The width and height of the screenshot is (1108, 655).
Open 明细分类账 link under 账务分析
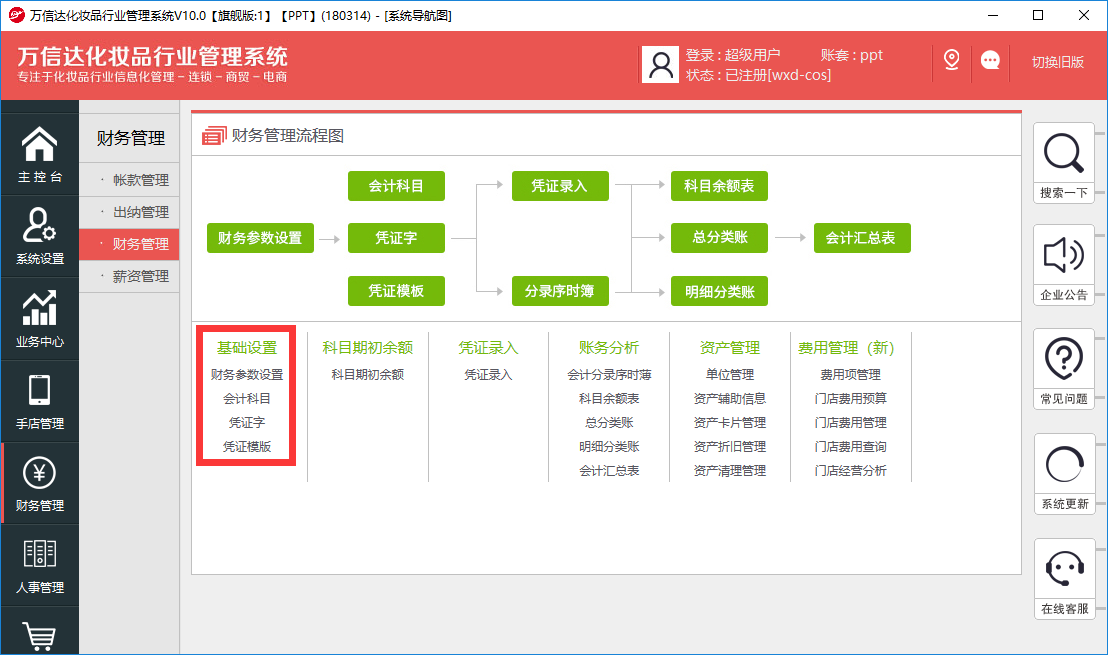609,447
